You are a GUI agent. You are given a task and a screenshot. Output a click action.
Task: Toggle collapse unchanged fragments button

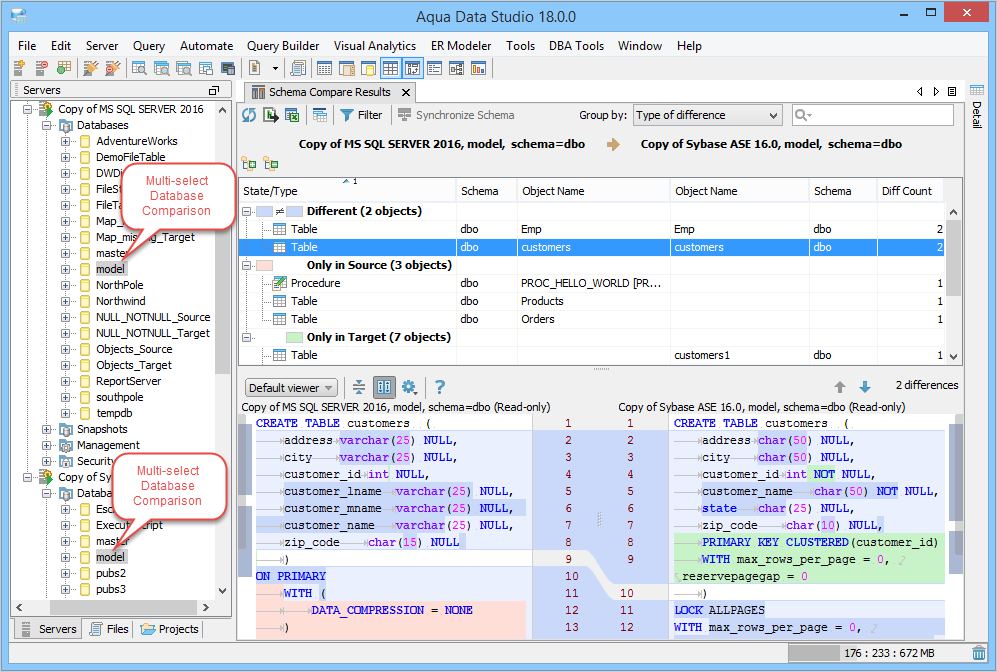click(359, 387)
